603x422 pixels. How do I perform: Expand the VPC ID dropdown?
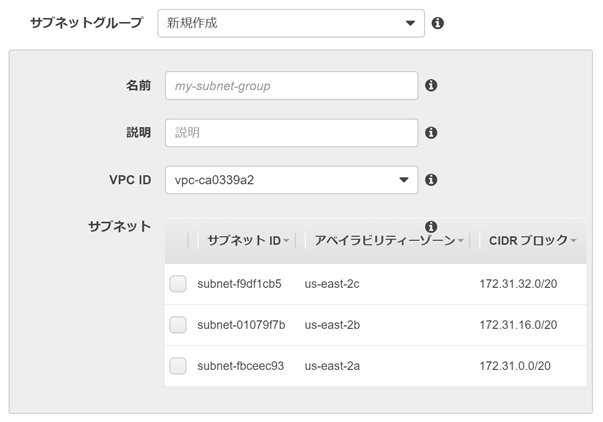pyautogui.click(x=291, y=180)
